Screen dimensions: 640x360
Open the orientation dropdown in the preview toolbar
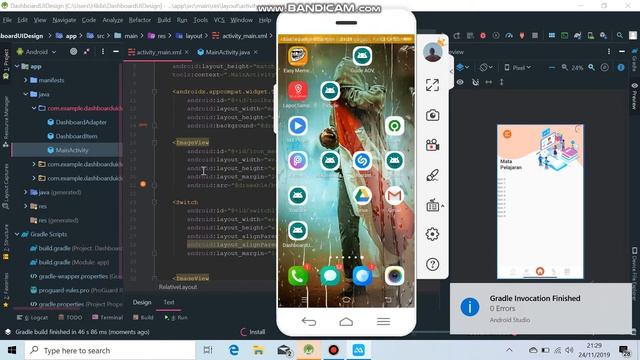pyautogui.click(x=486, y=67)
